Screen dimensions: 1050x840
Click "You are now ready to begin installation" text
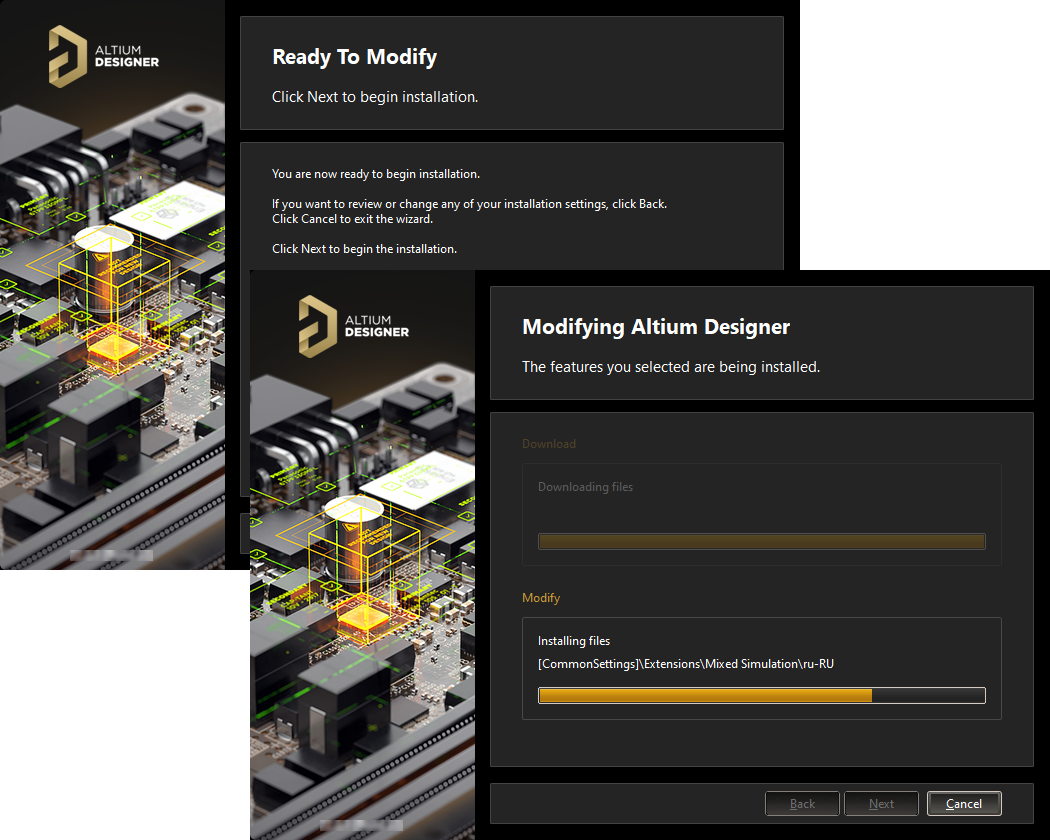pos(375,174)
